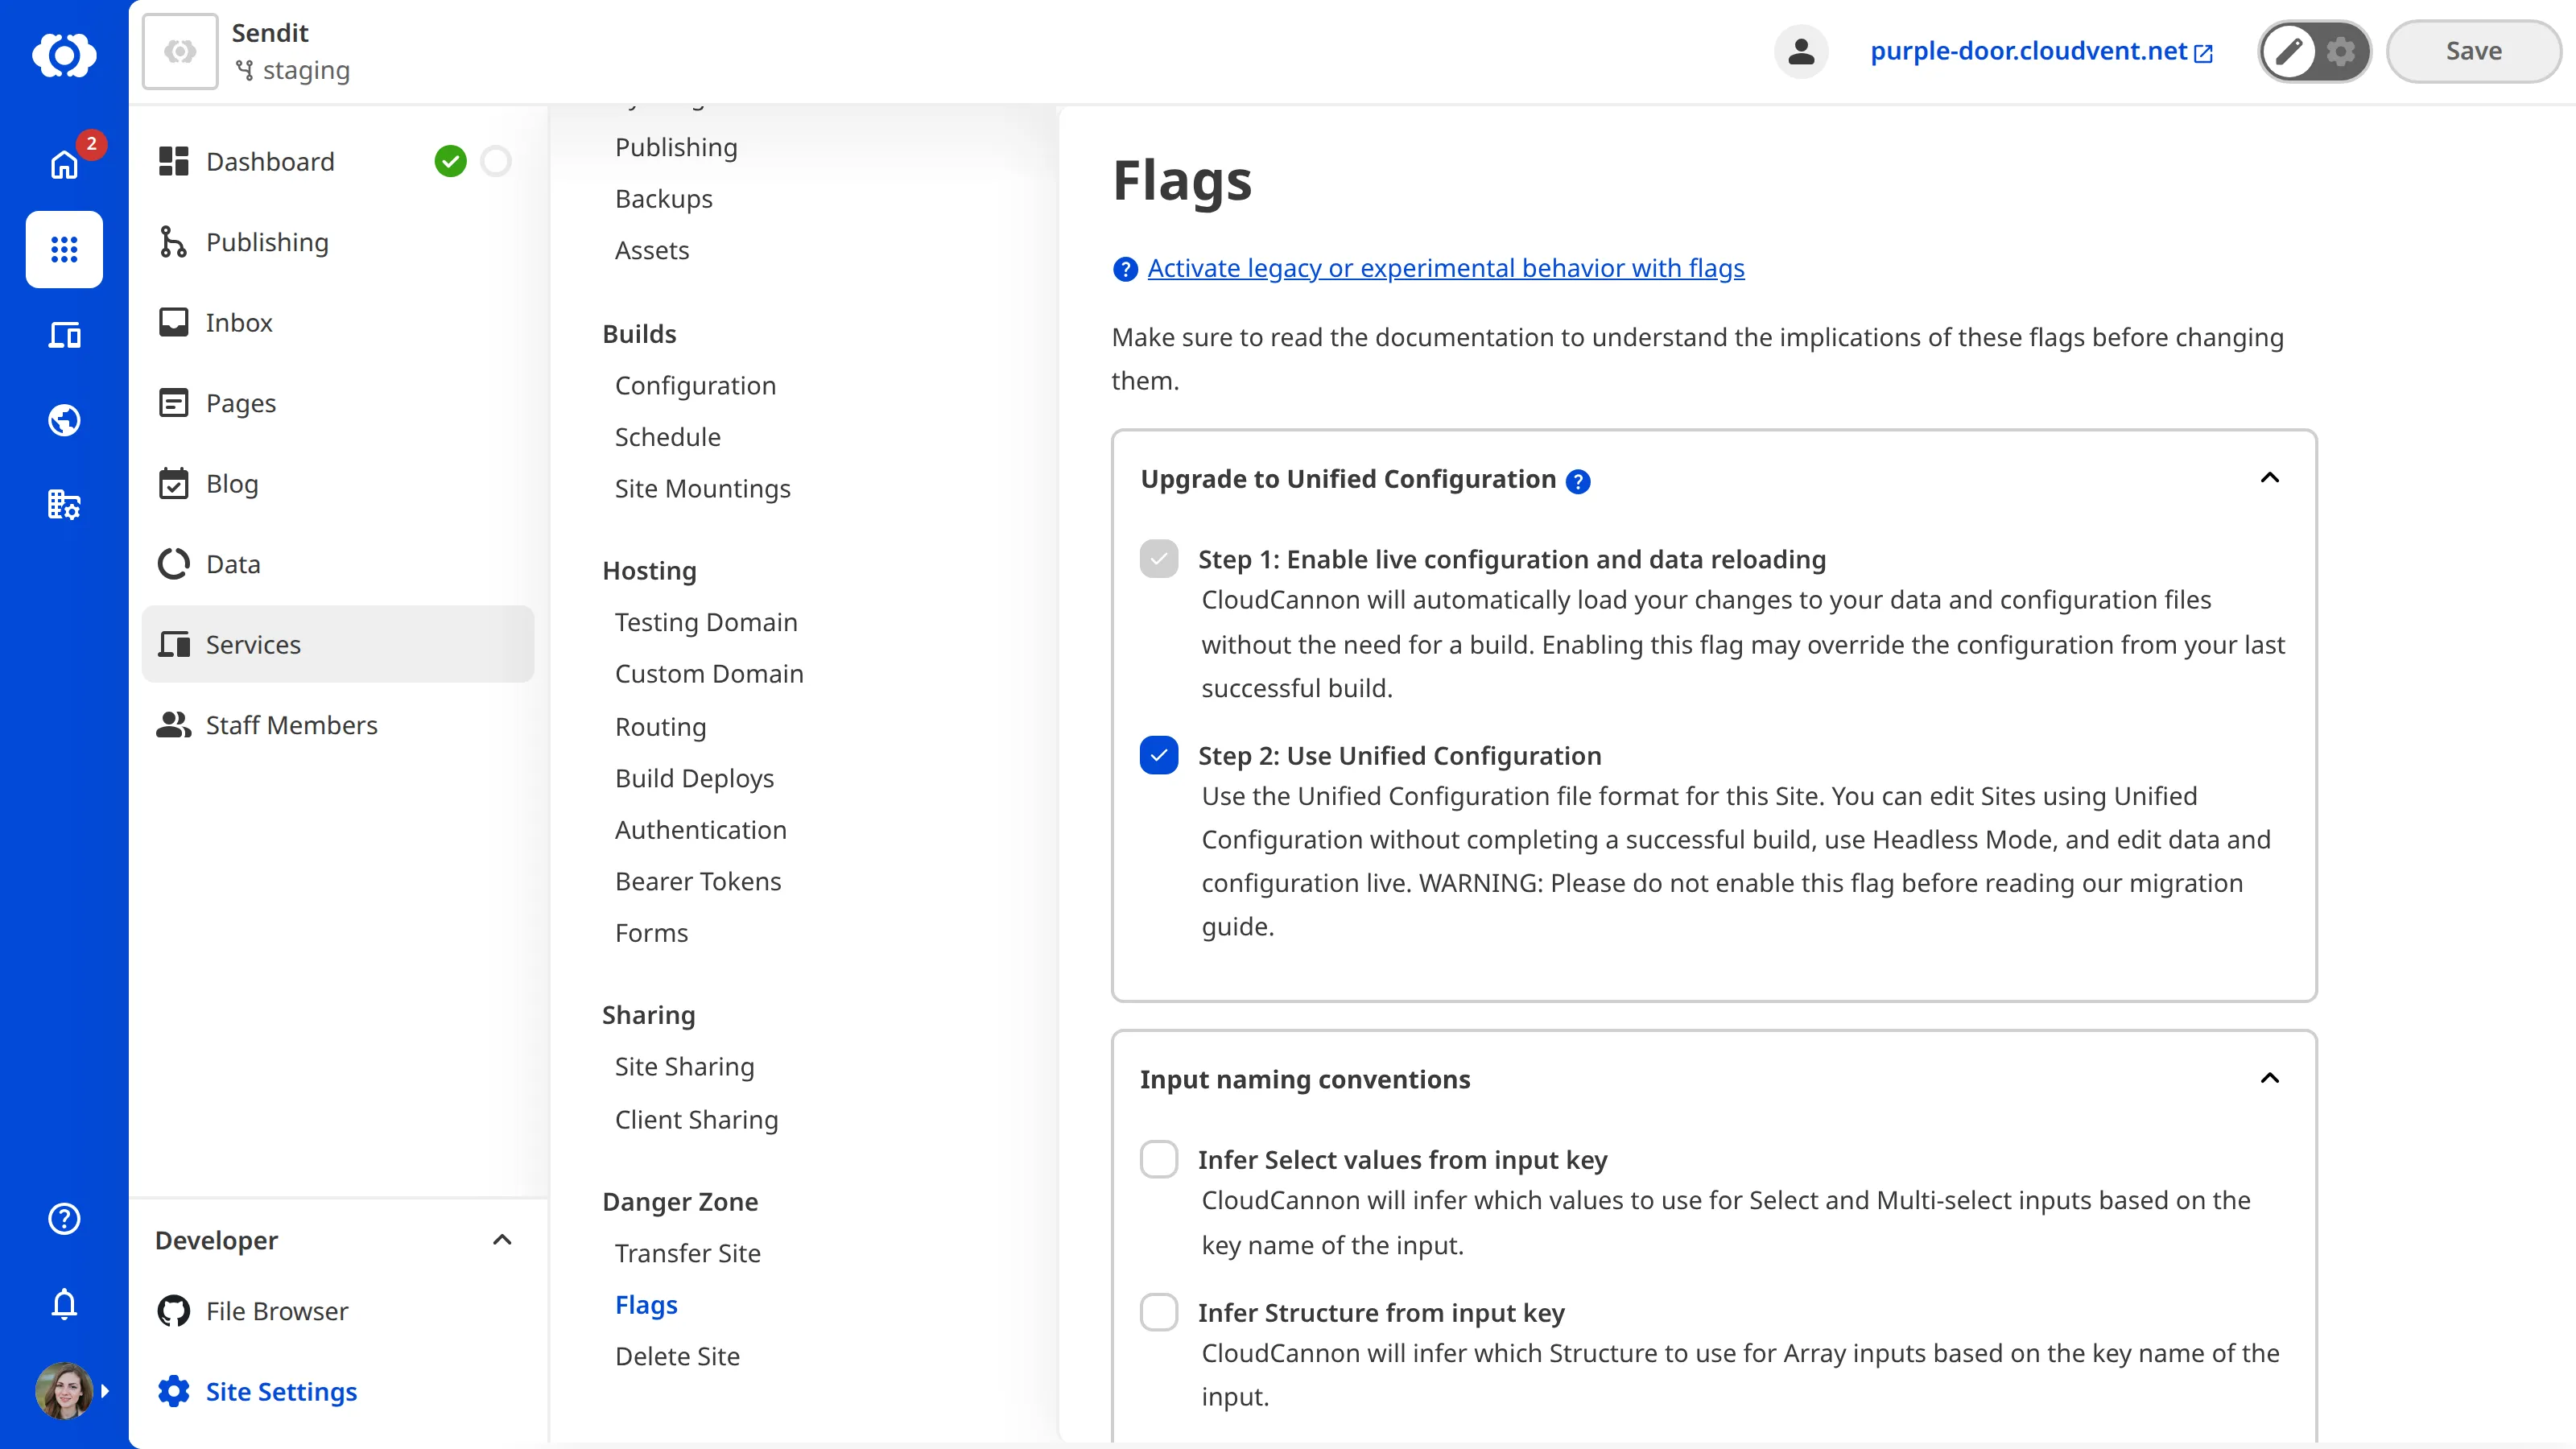
Task: Click the empty sync status circle
Action: [x=496, y=161]
